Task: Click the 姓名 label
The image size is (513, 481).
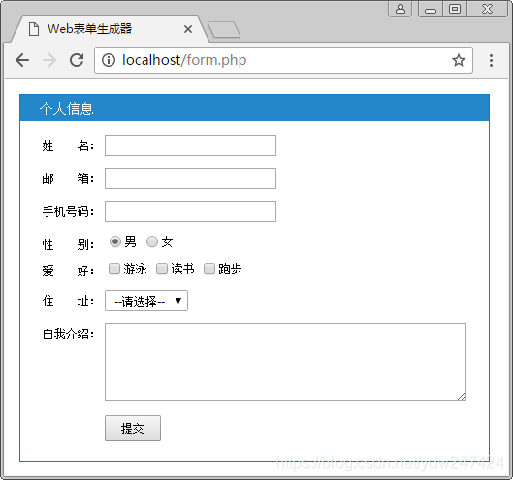Action: pos(68,146)
